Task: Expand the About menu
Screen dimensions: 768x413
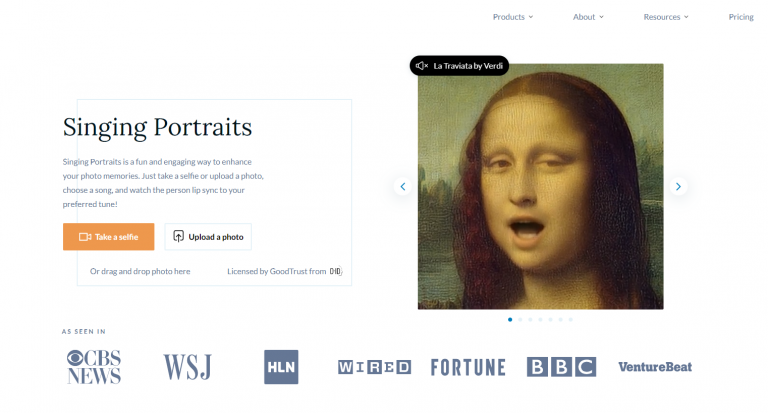Action: click(588, 17)
